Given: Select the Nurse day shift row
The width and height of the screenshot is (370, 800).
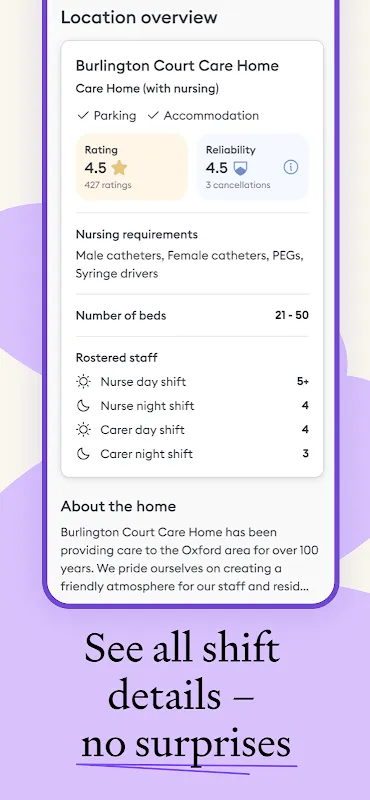Looking at the screenshot, I should pos(192,382).
